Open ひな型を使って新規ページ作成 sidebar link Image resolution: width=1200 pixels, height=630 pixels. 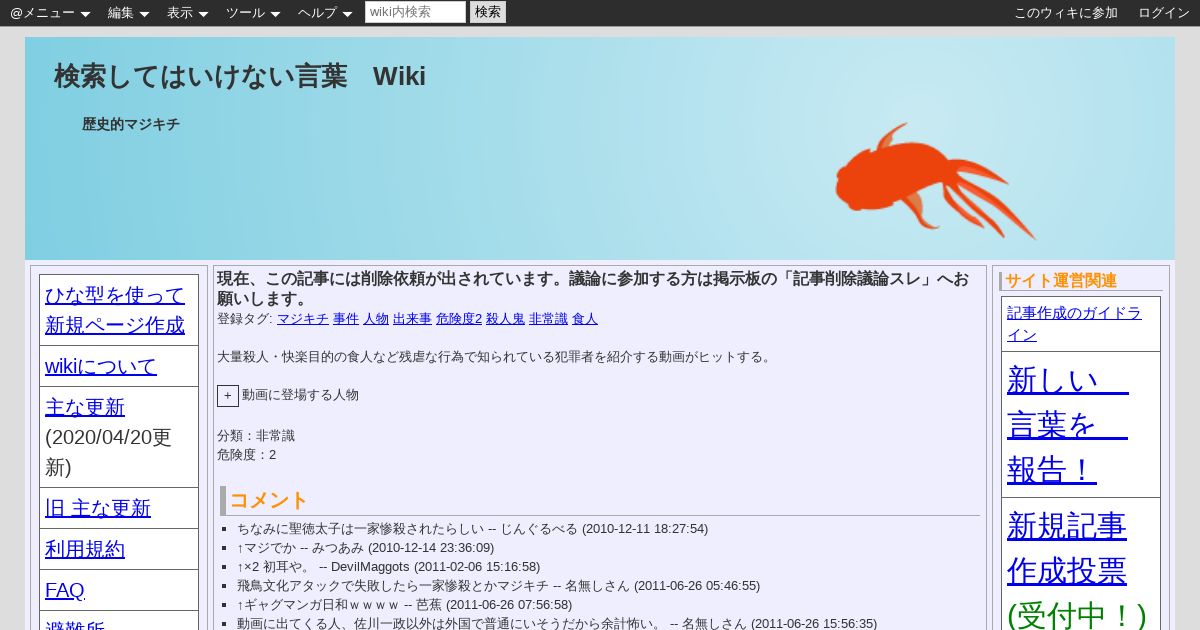pyautogui.click(x=115, y=310)
